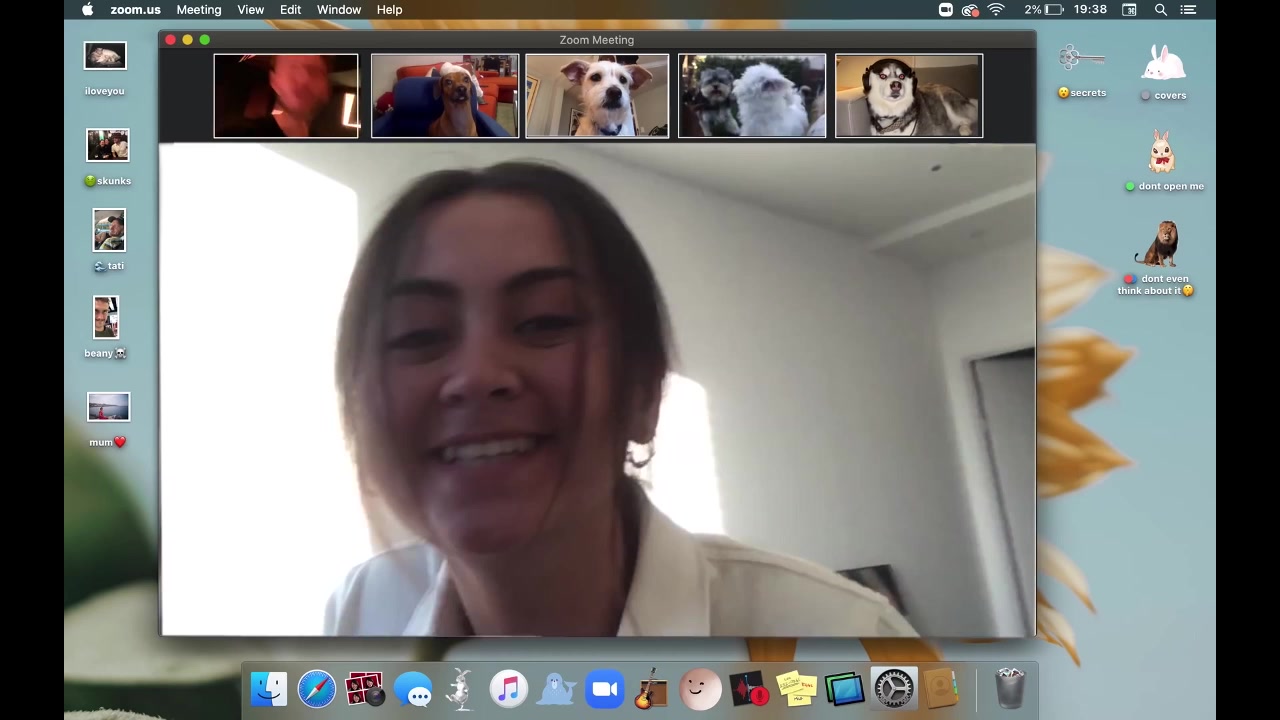Select the red-tinted participant thumbnail
The height and width of the screenshot is (720, 1280).
tap(286, 96)
